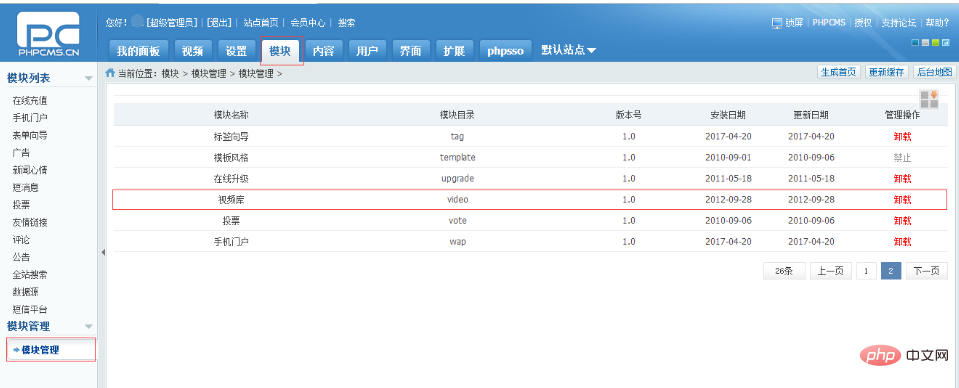Click the 锁屏 link

[794, 23]
